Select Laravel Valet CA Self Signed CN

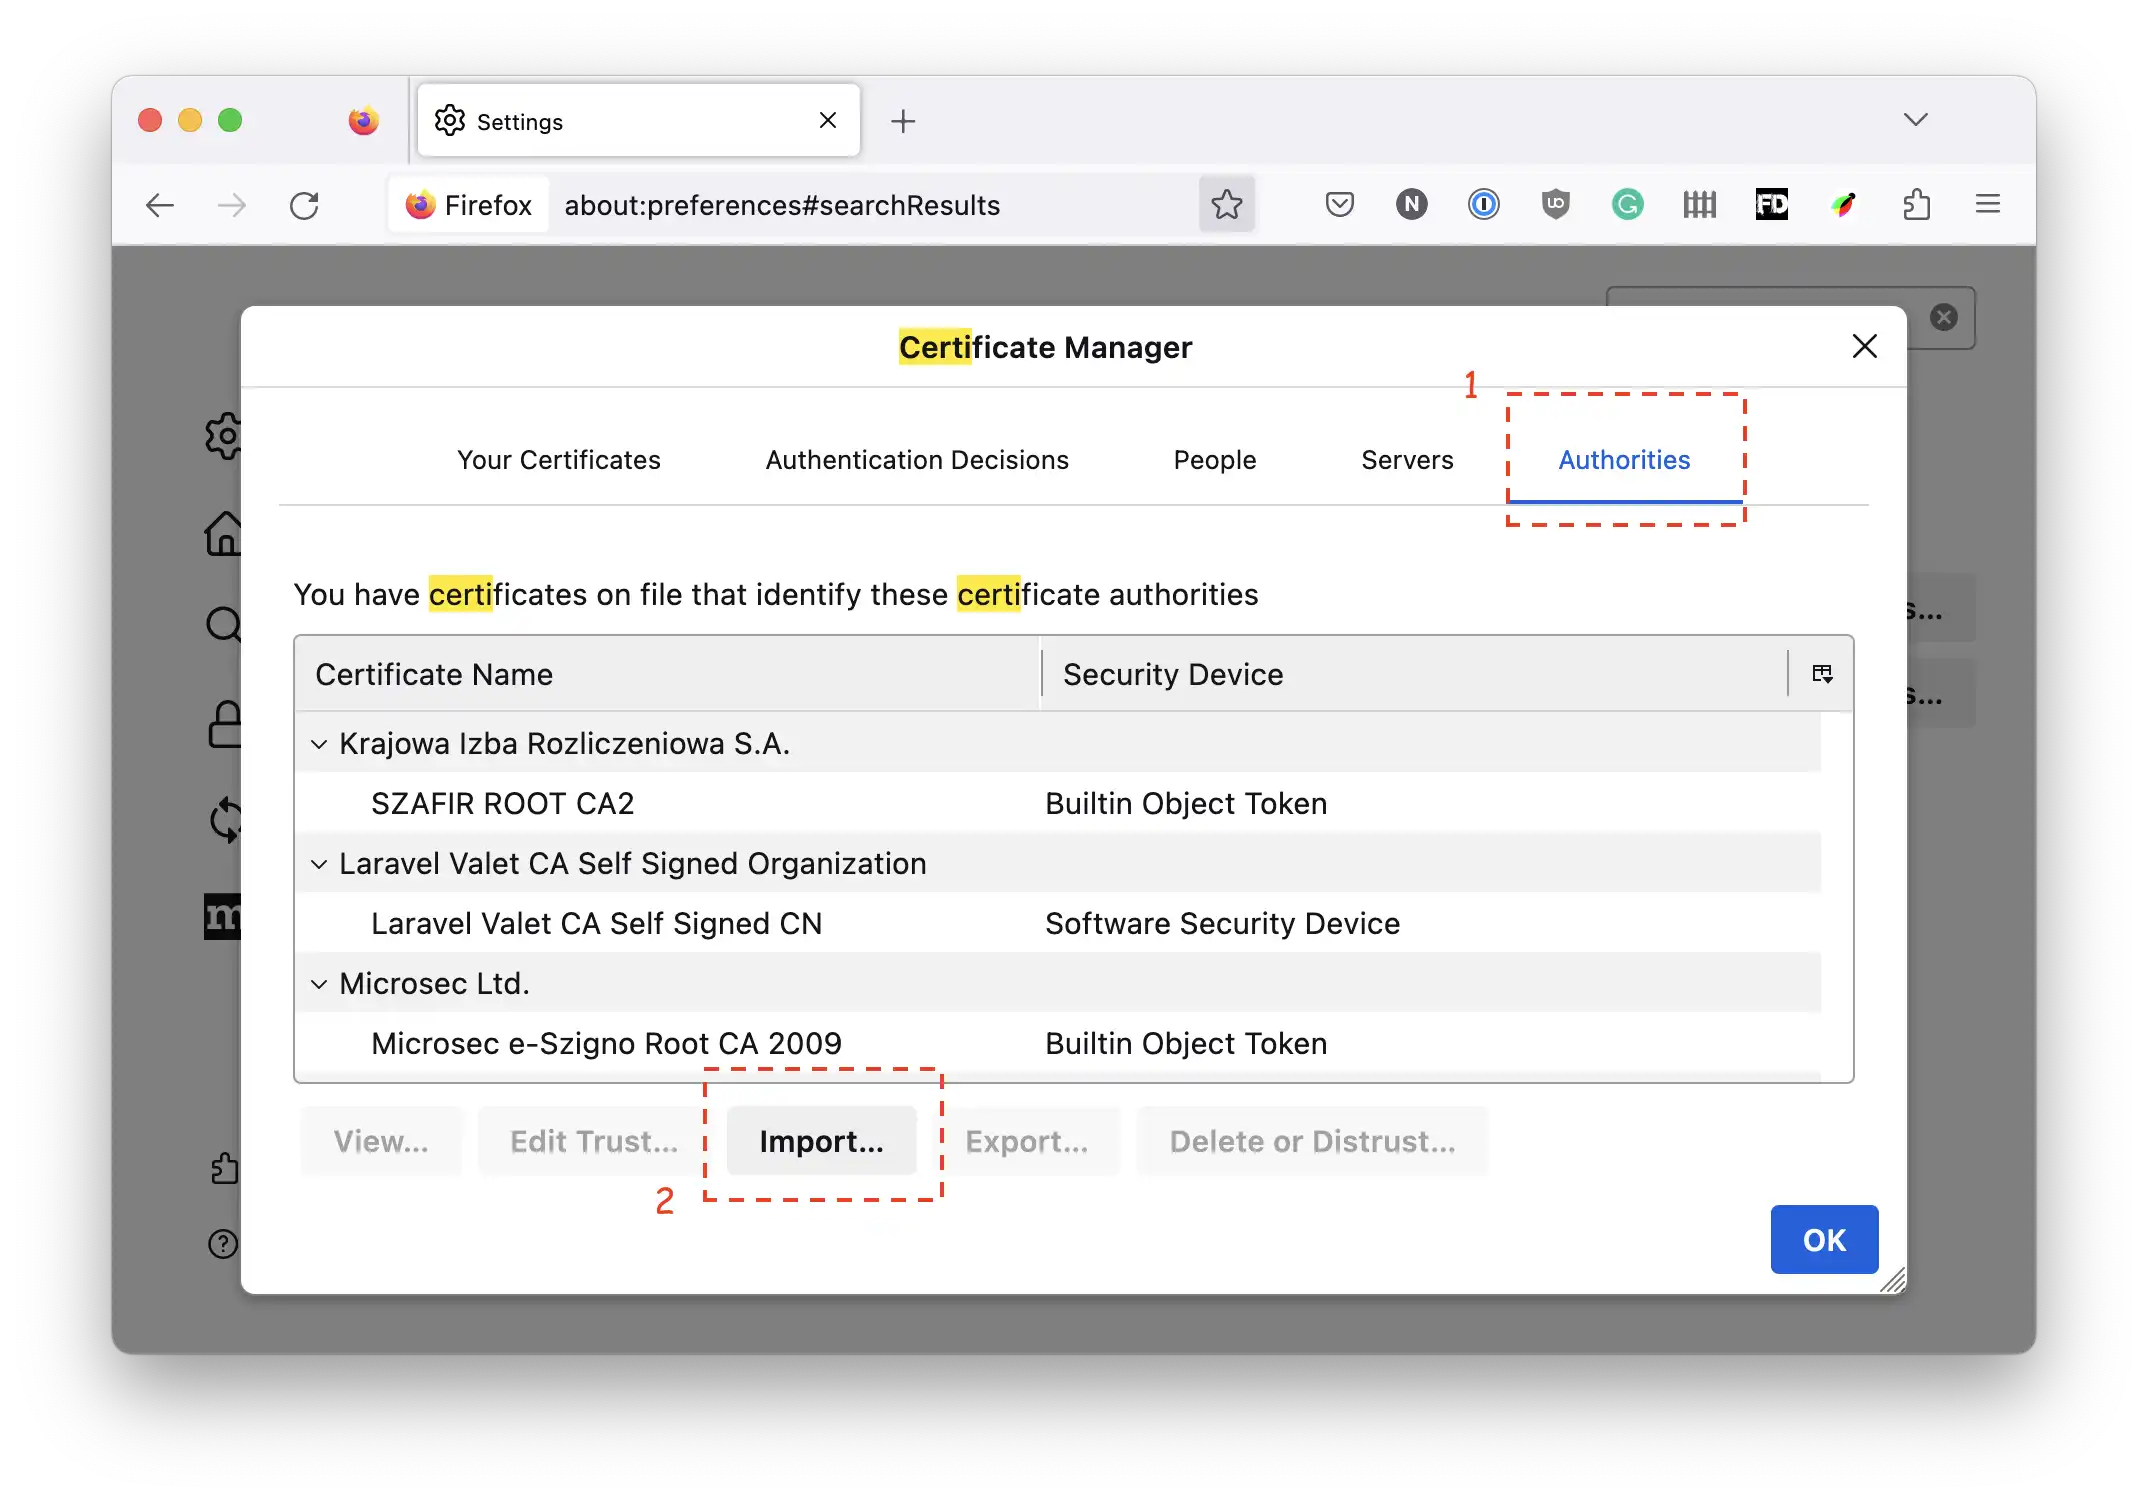click(597, 924)
